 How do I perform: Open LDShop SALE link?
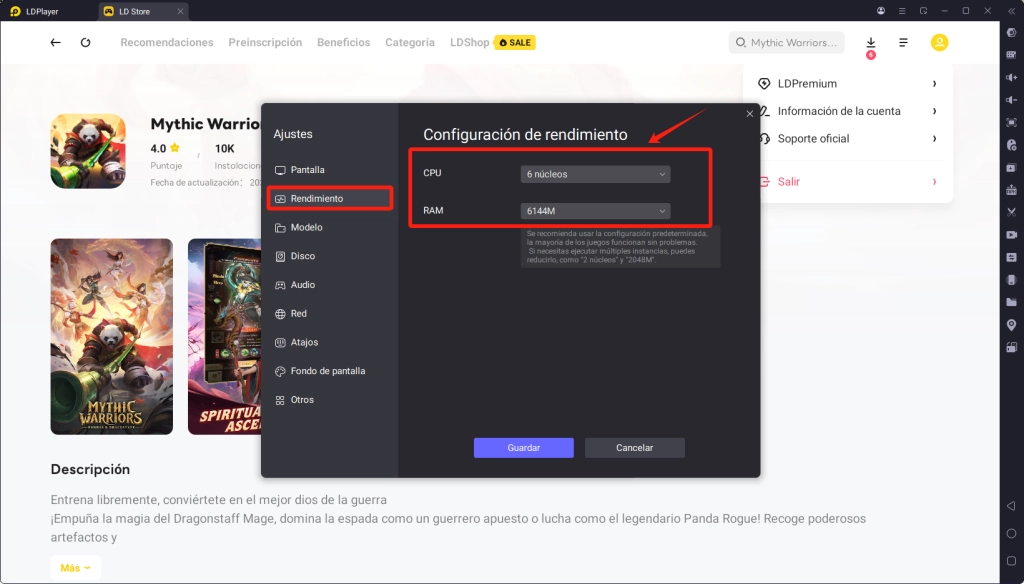(492, 42)
